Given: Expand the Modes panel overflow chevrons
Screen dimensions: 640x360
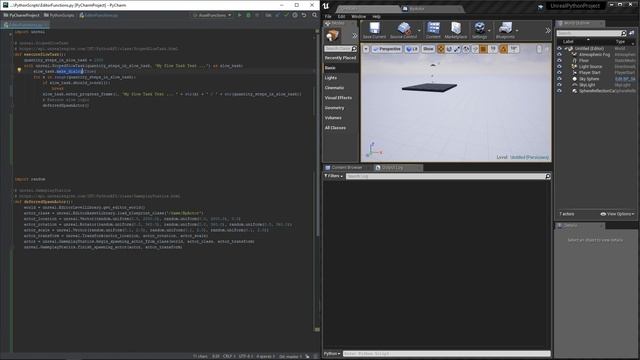Looking at the screenshot, I should click(x=355, y=36).
